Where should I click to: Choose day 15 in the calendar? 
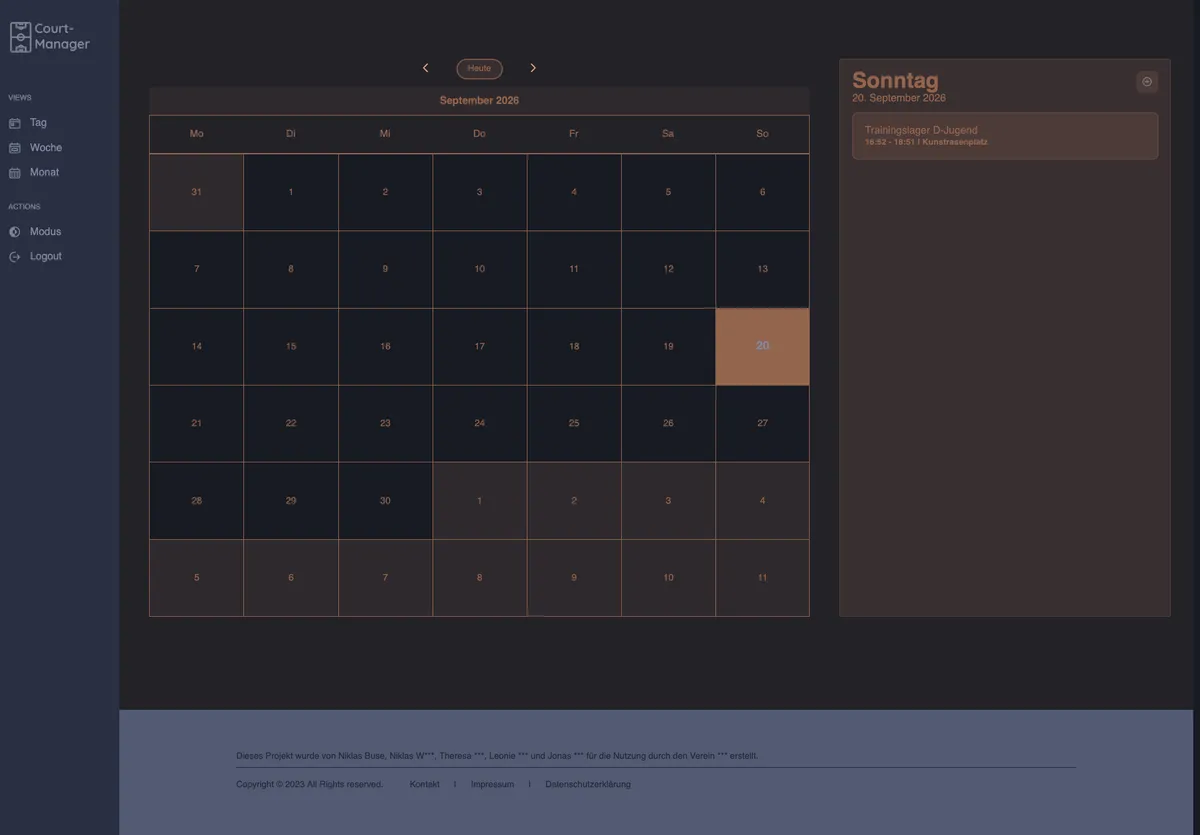pos(291,346)
